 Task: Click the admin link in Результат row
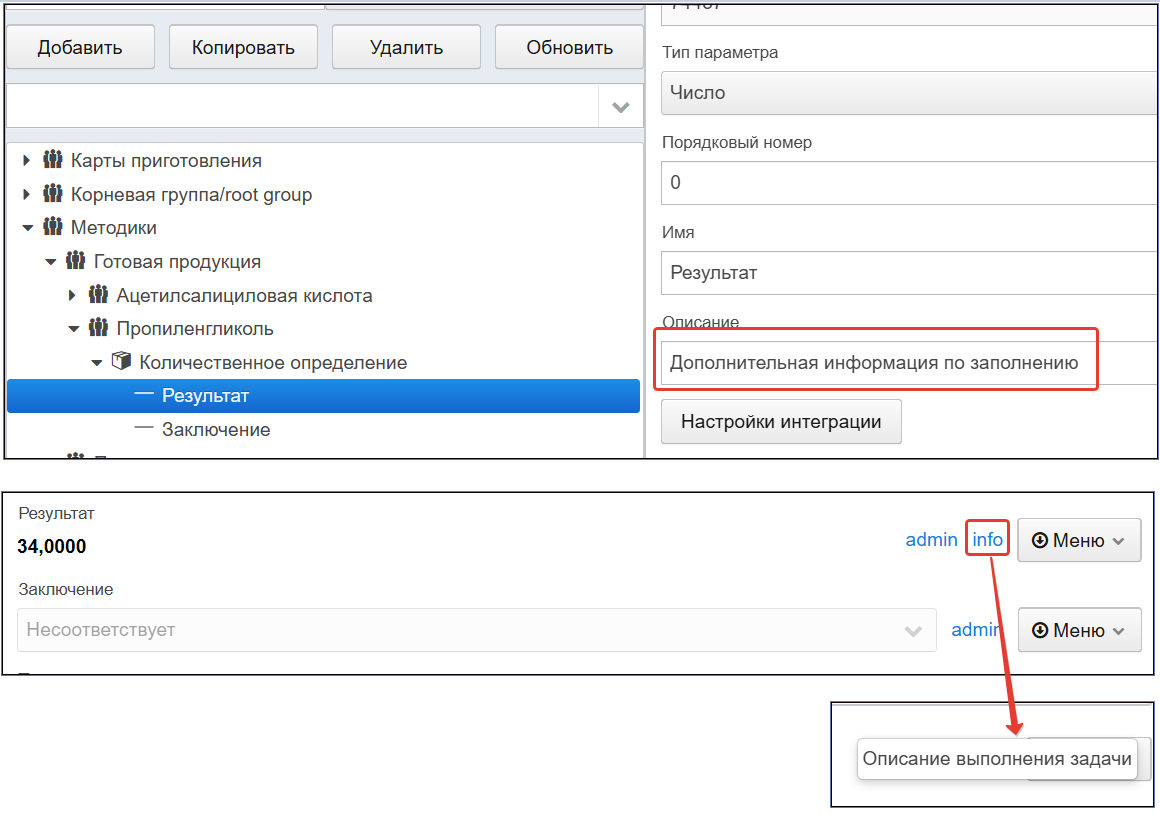coord(931,540)
